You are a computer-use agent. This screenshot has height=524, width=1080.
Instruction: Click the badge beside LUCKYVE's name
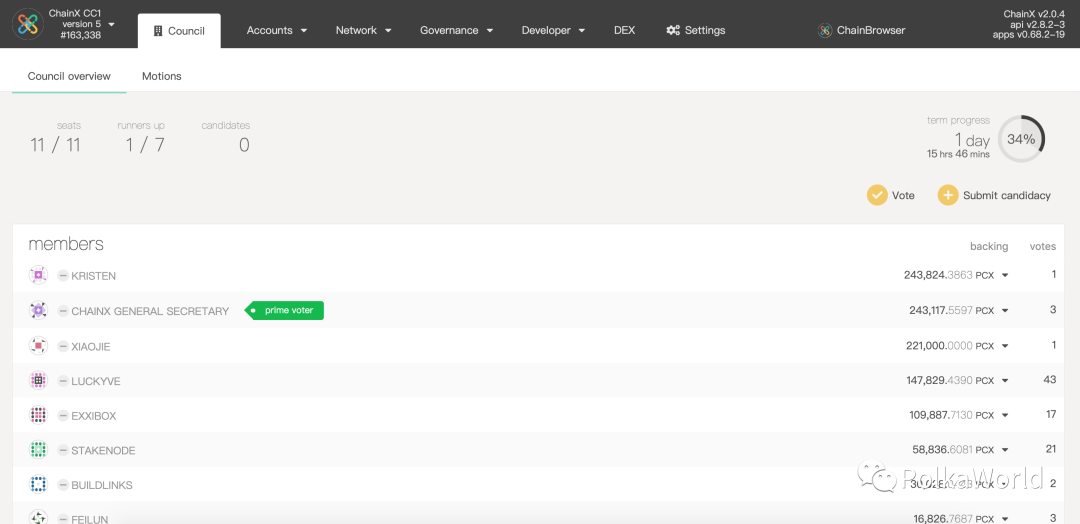coord(63,381)
